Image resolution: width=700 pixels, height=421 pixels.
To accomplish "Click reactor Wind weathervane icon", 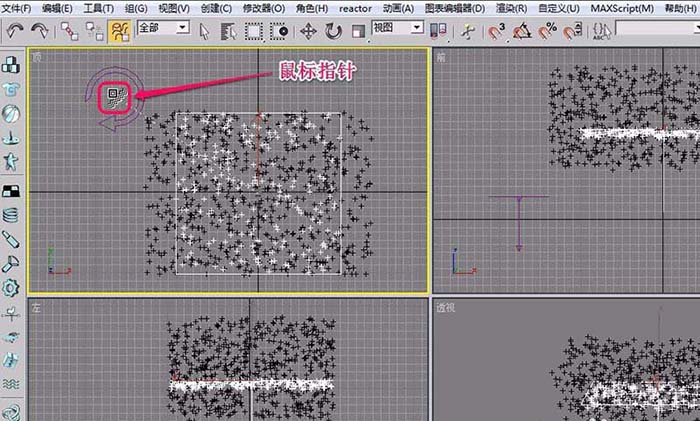I will pos(11,314).
